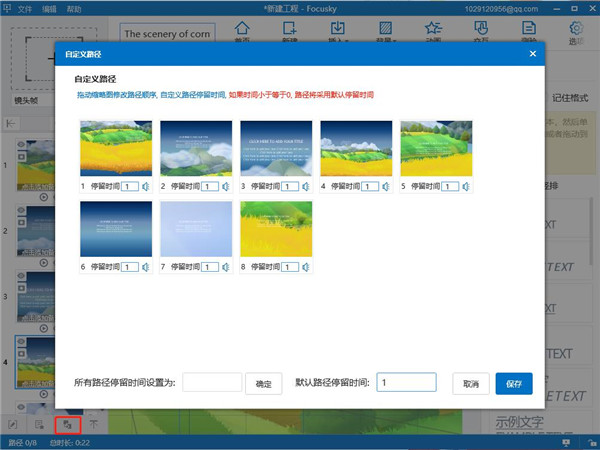Viewport: 600px width, 450px height.
Task: Click the Focusky app icon in the title bar
Action: pos(7,8)
